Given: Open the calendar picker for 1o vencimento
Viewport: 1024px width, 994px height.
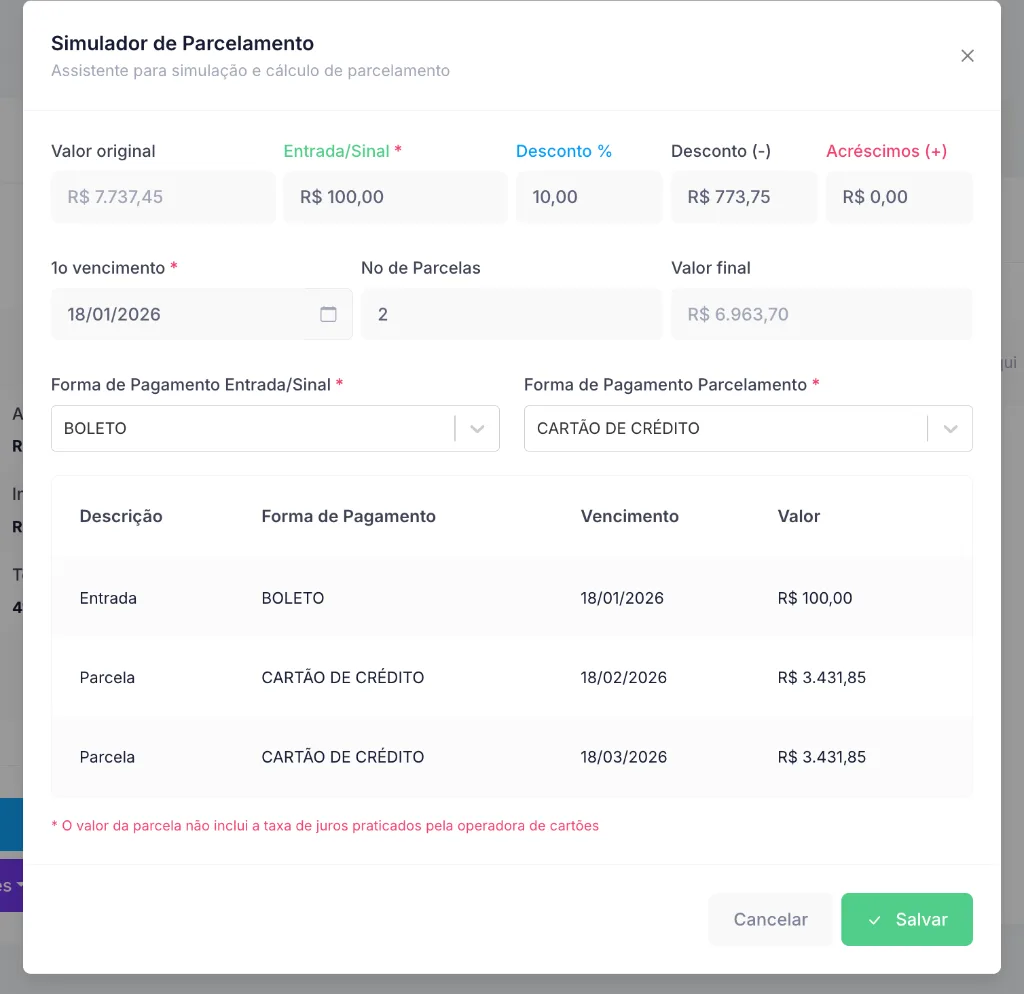Looking at the screenshot, I should 328,314.
